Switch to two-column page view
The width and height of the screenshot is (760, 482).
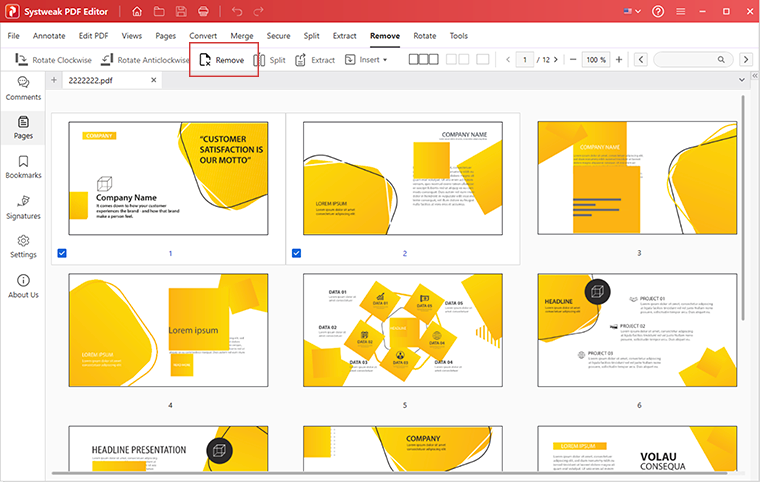point(458,59)
